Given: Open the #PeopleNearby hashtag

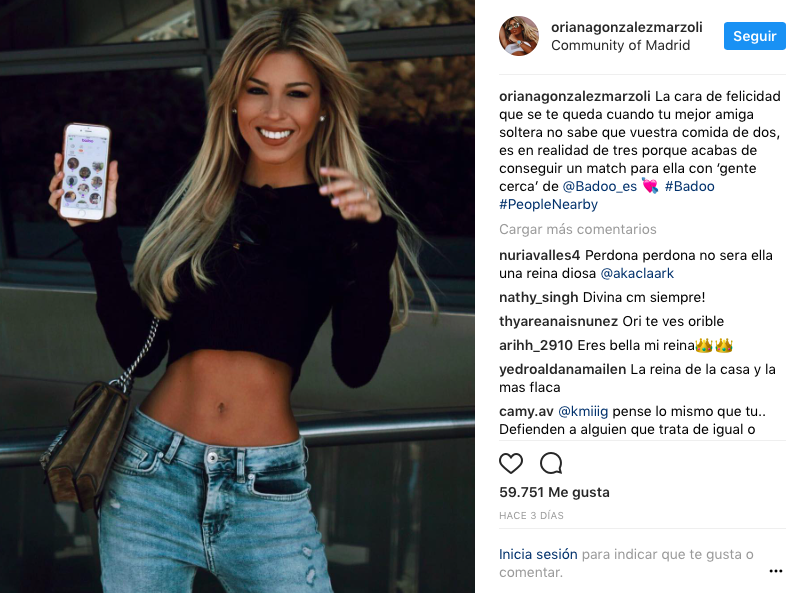Looking at the screenshot, I should (548, 204).
